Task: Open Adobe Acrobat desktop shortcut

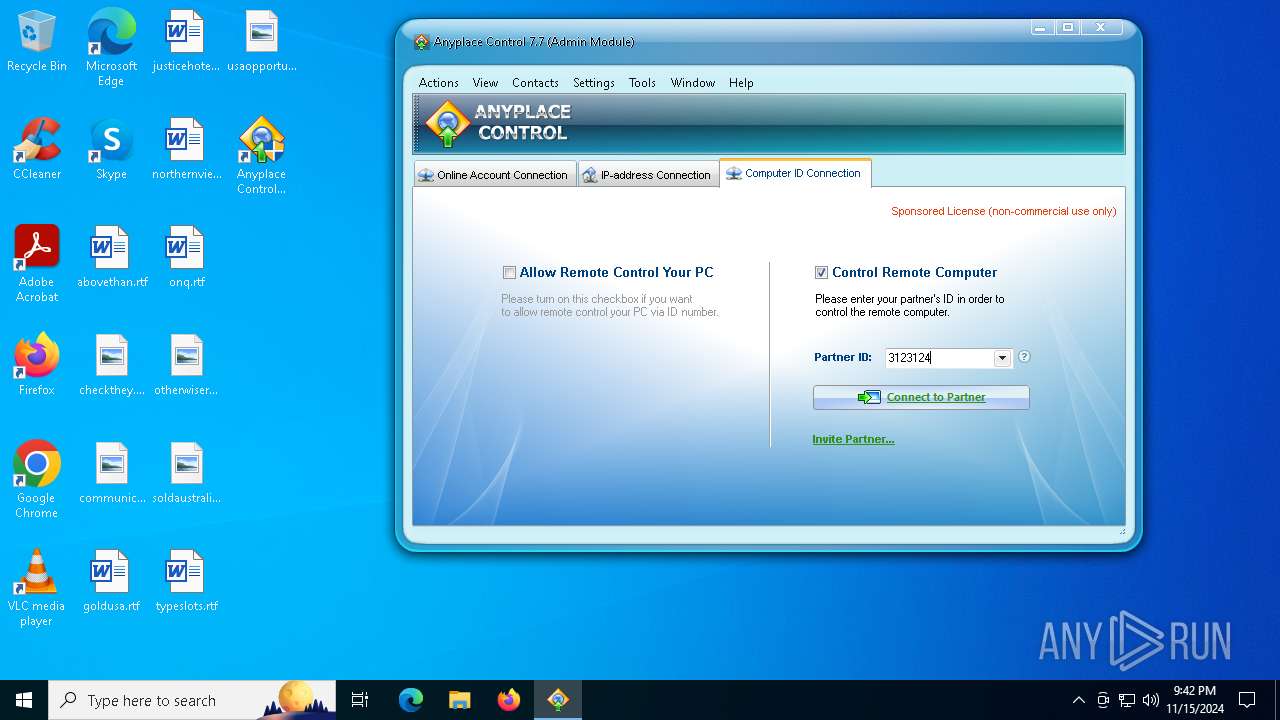Action: pos(37,264)
